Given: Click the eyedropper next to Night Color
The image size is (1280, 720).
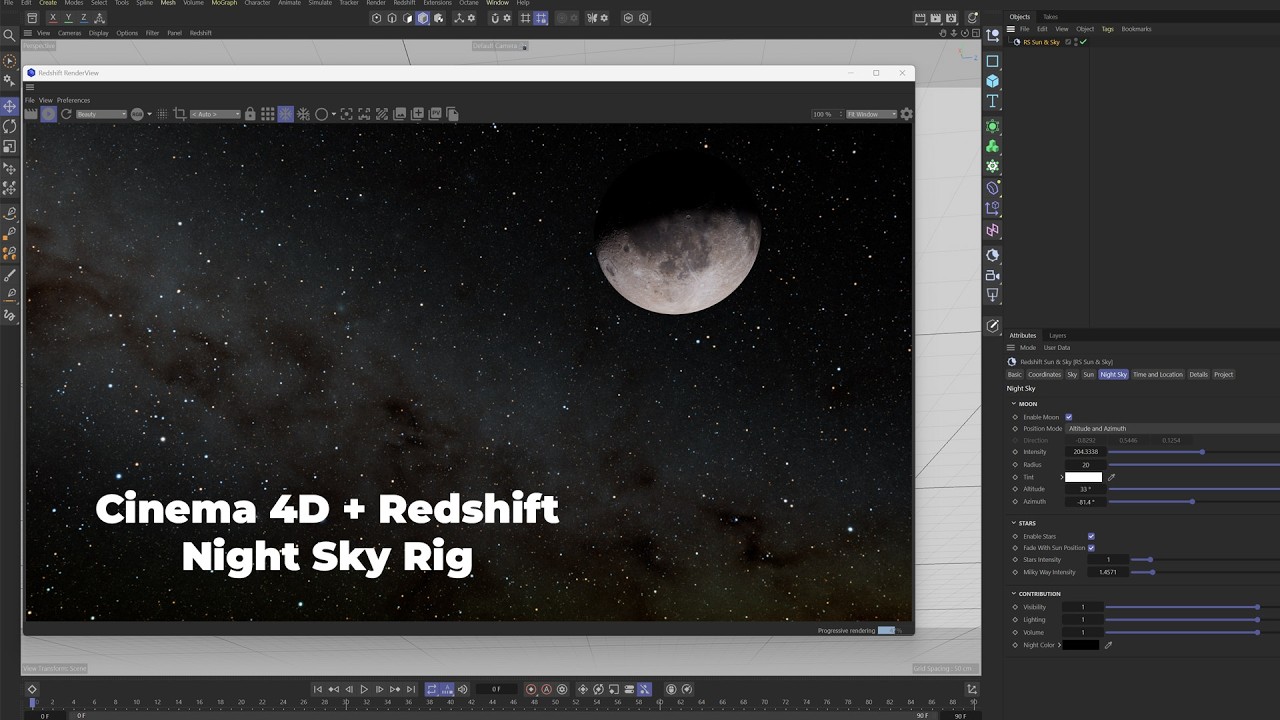Looking at the screenshot, I should click(1108, 645).
